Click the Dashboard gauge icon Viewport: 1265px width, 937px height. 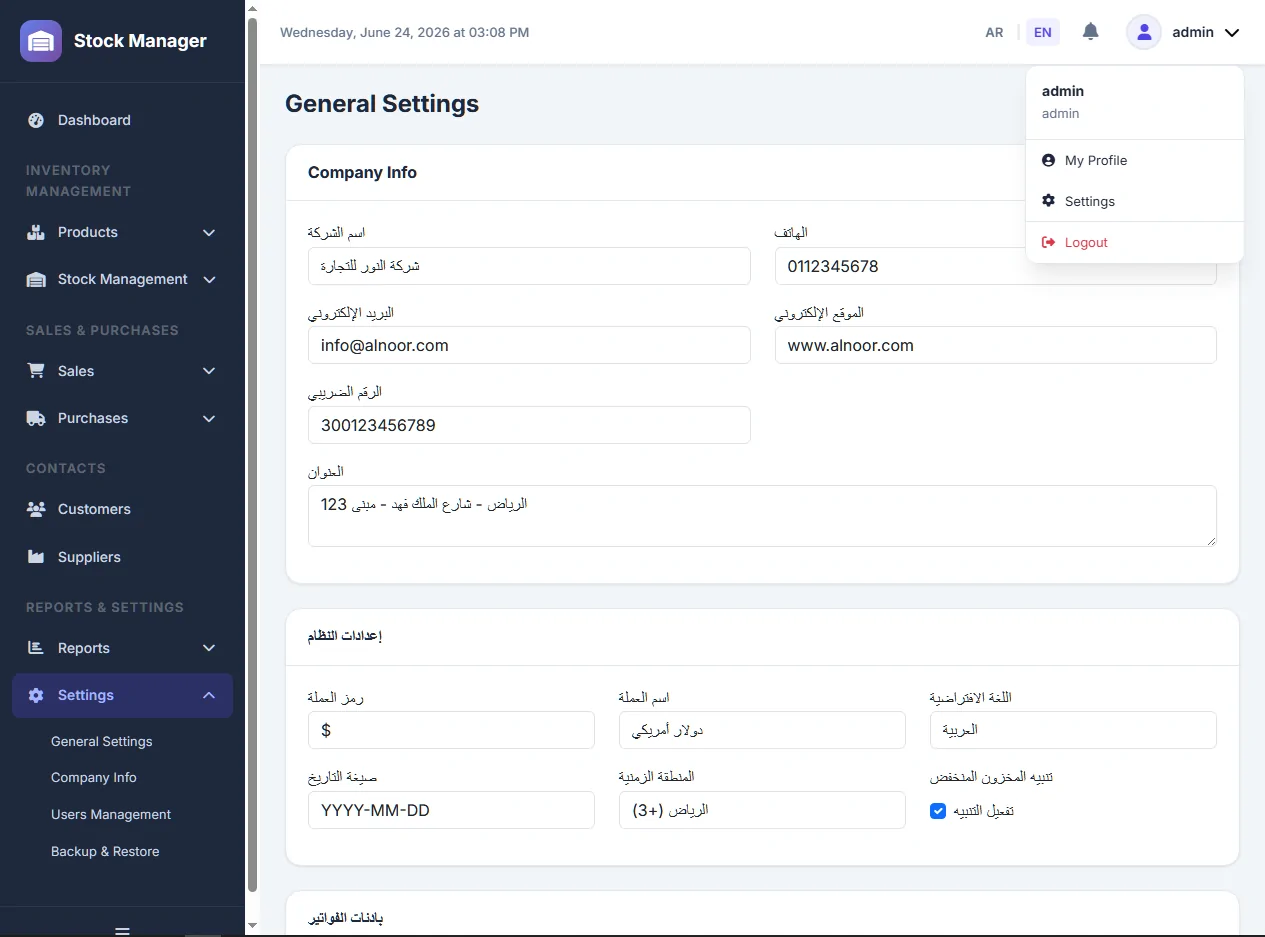[36, 120]
